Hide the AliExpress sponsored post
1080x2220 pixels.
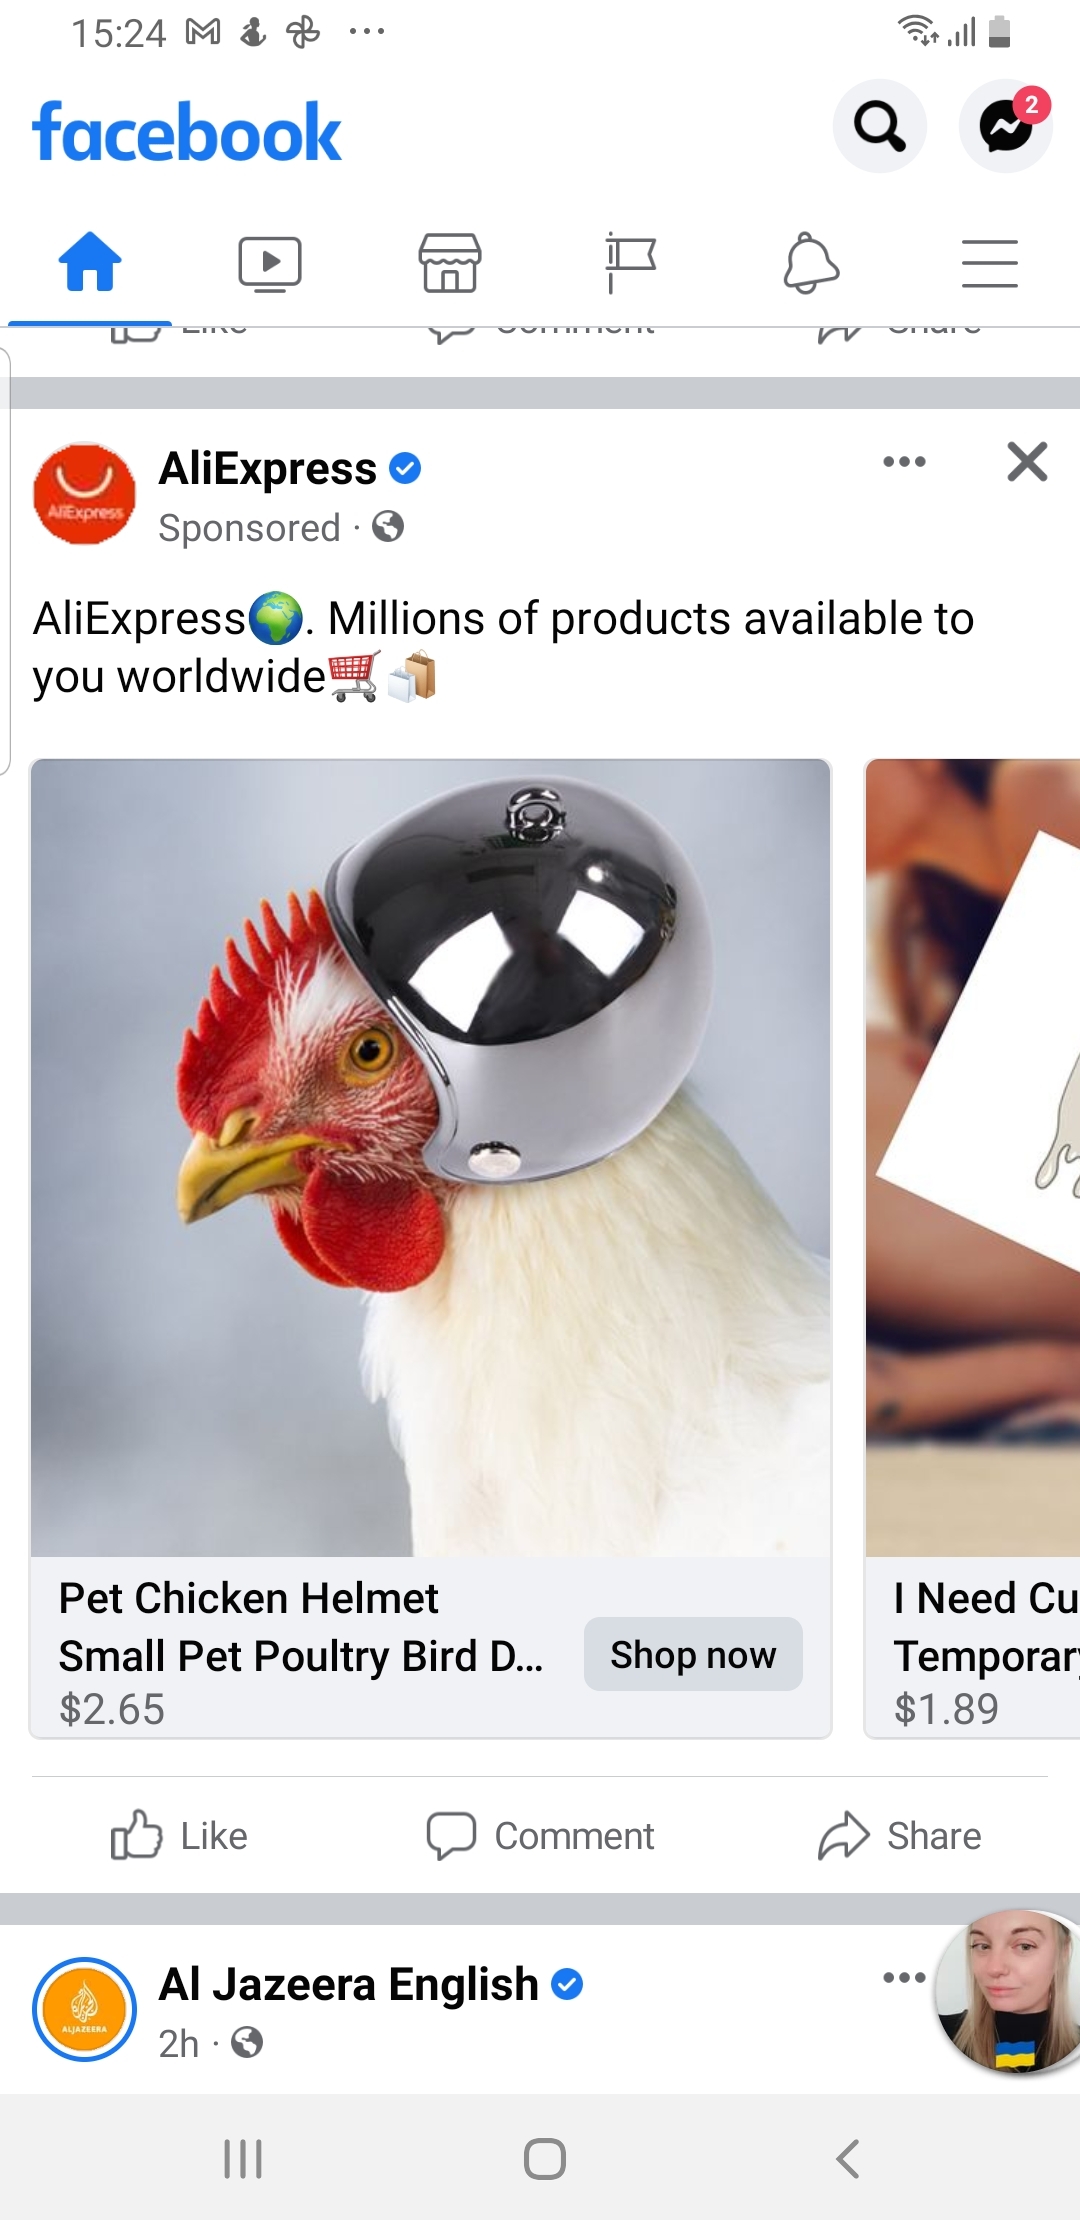[1027, 462]
